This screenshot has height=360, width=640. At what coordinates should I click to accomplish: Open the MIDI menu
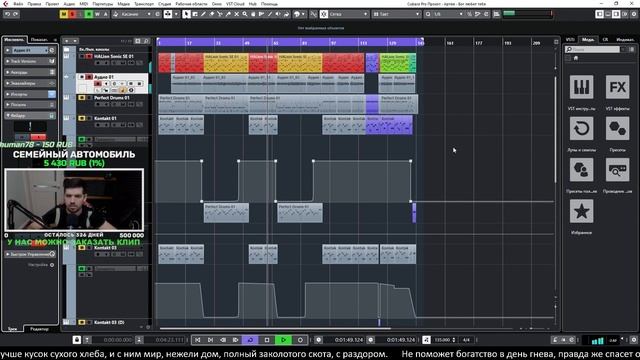pos(84,4)
